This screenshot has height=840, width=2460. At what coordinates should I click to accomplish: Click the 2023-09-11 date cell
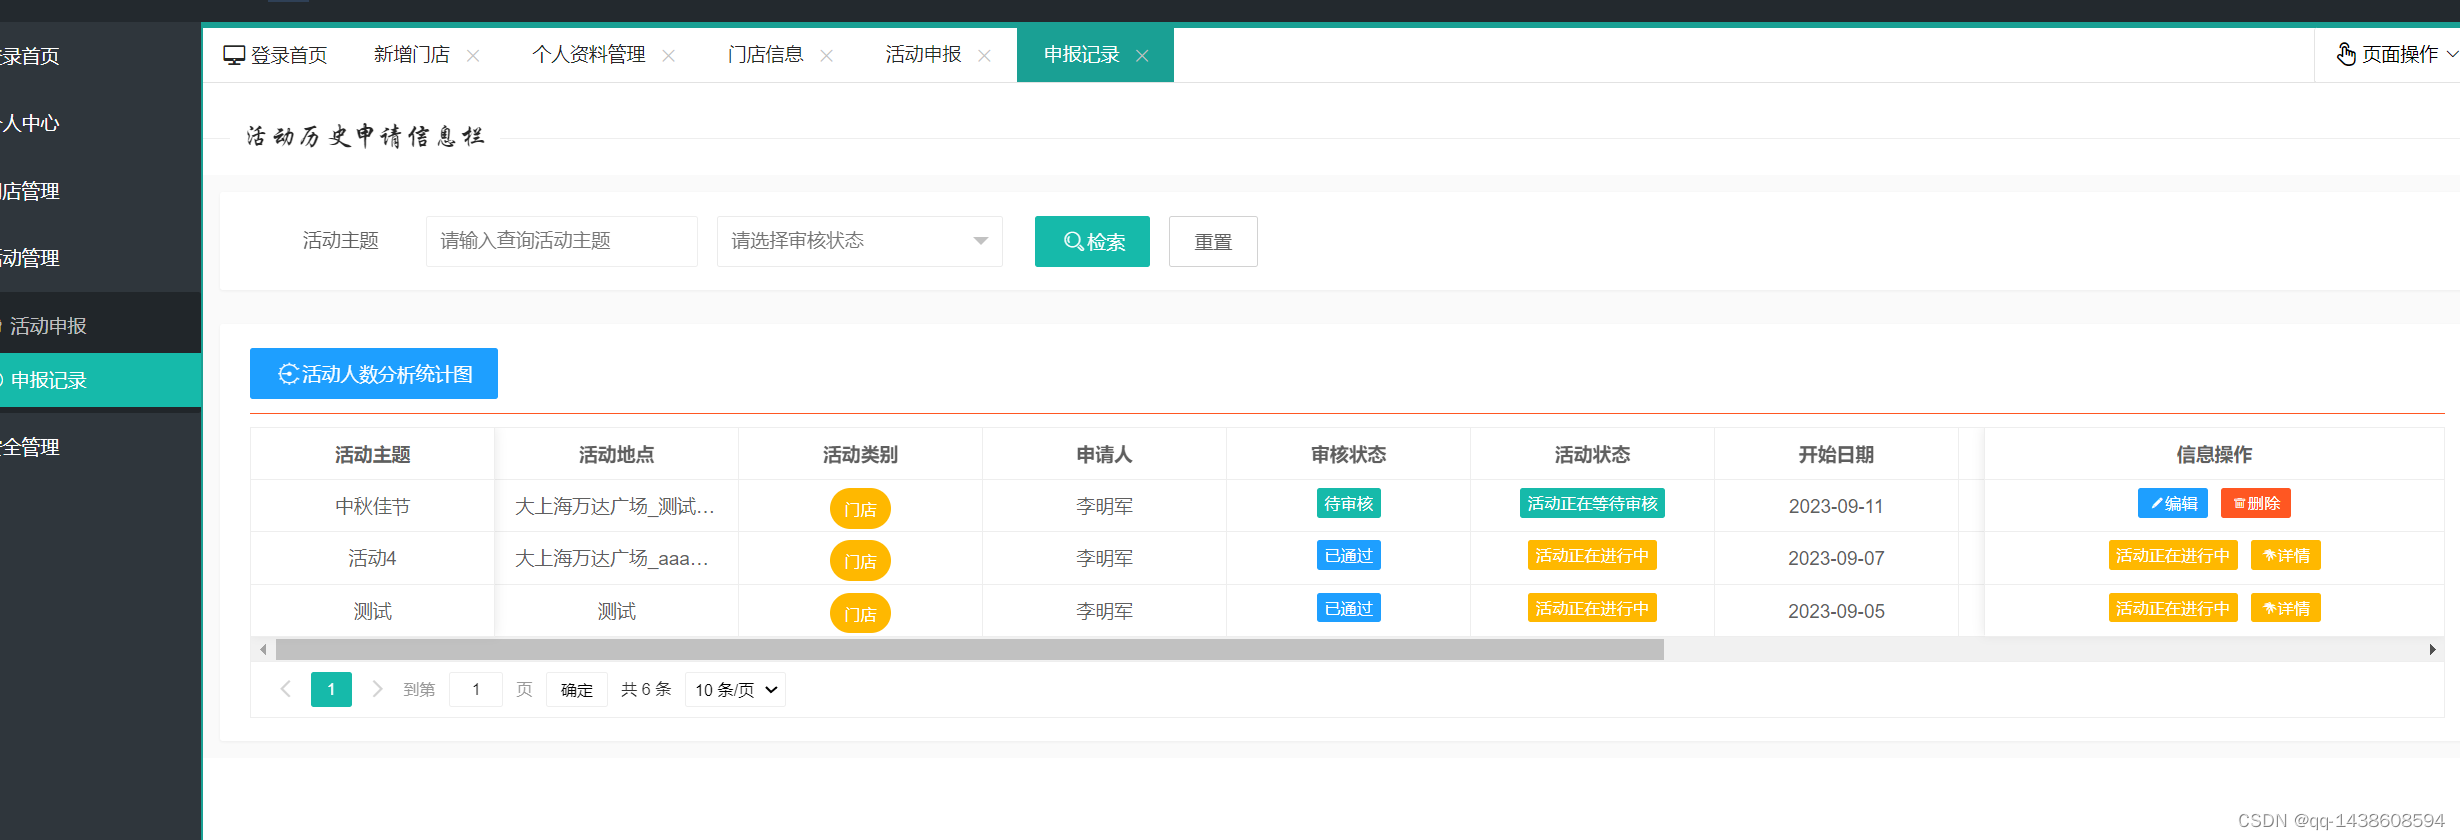pos(1836,506)
